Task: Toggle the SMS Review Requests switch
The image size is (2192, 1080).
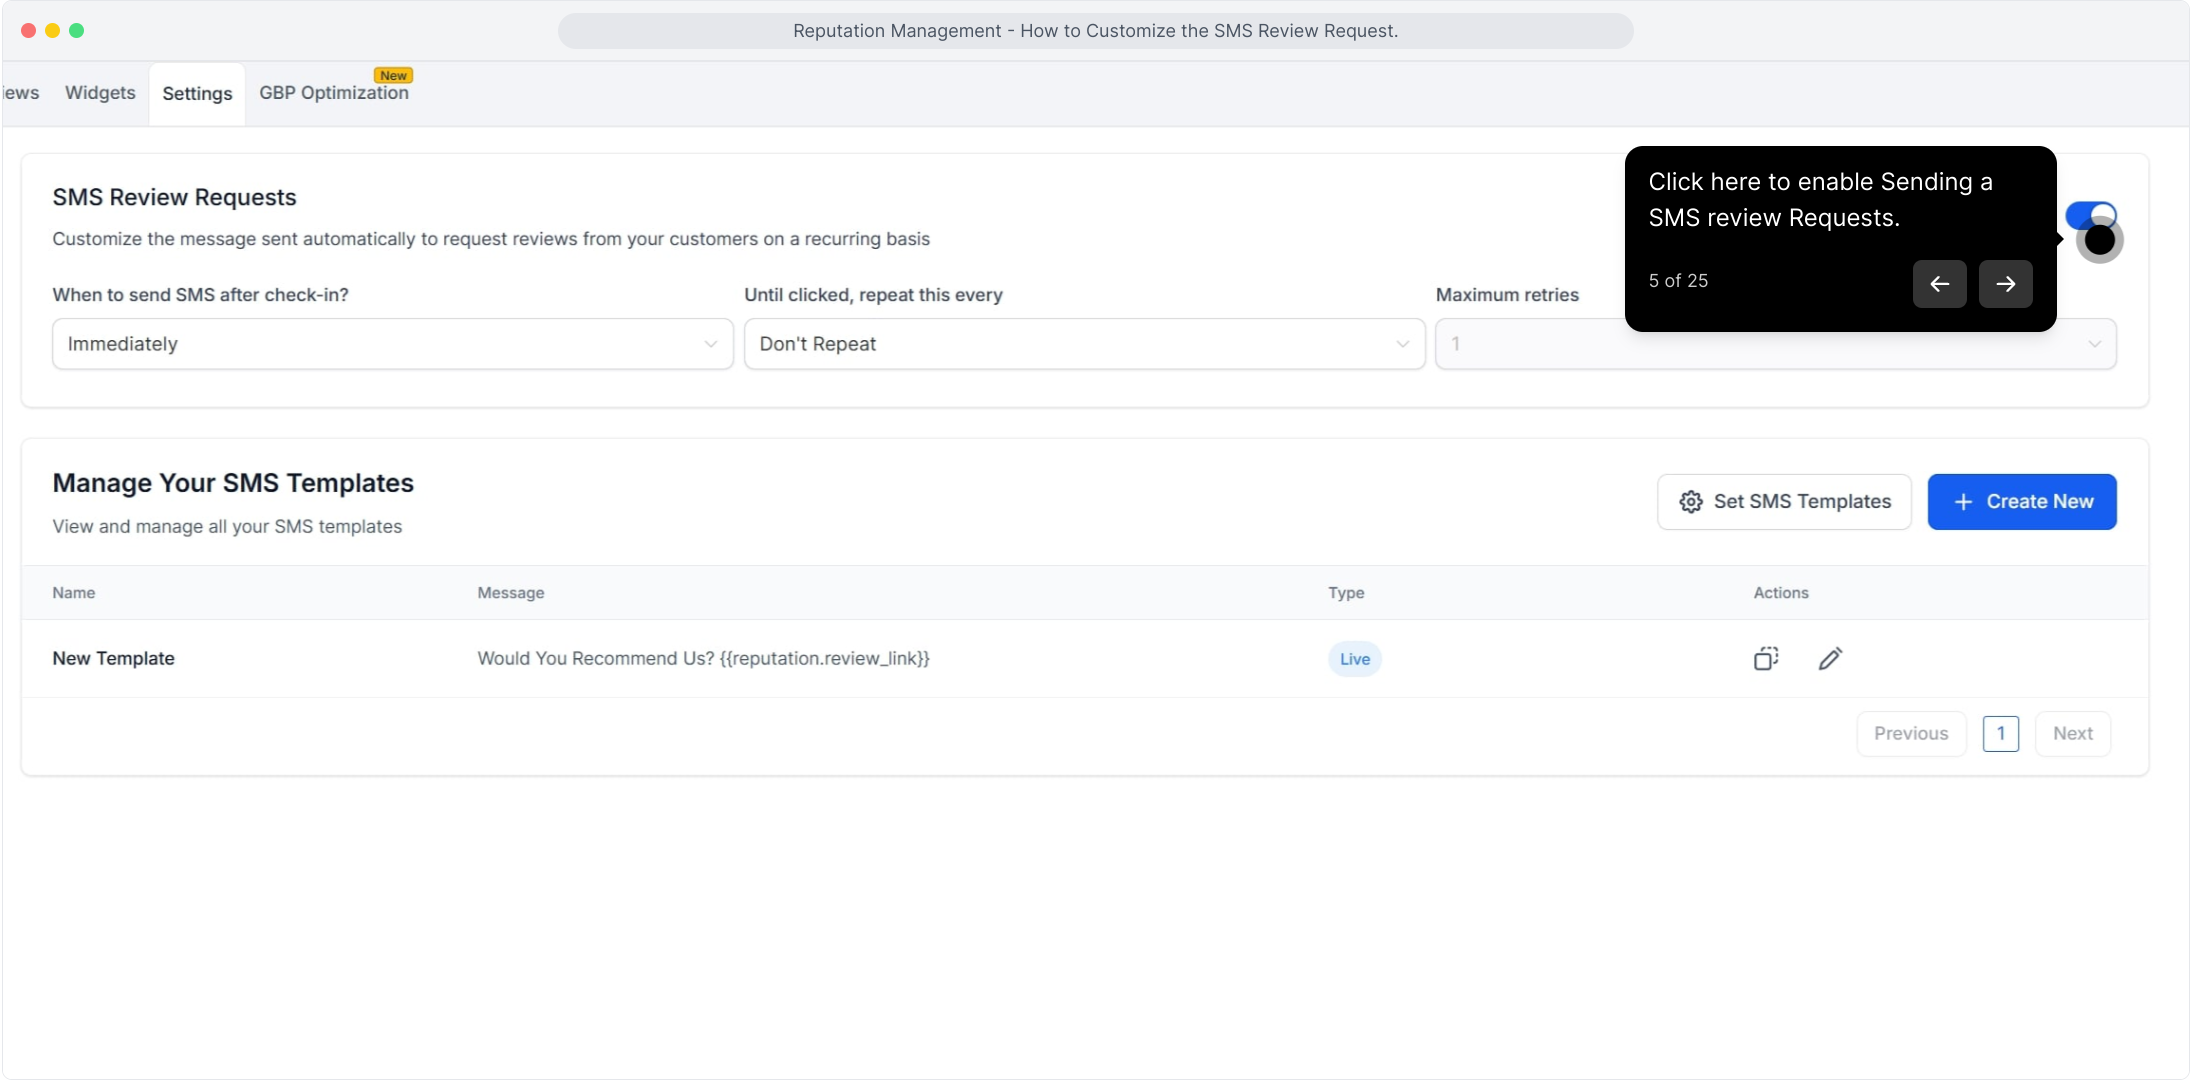Action: pos(2091,216)
